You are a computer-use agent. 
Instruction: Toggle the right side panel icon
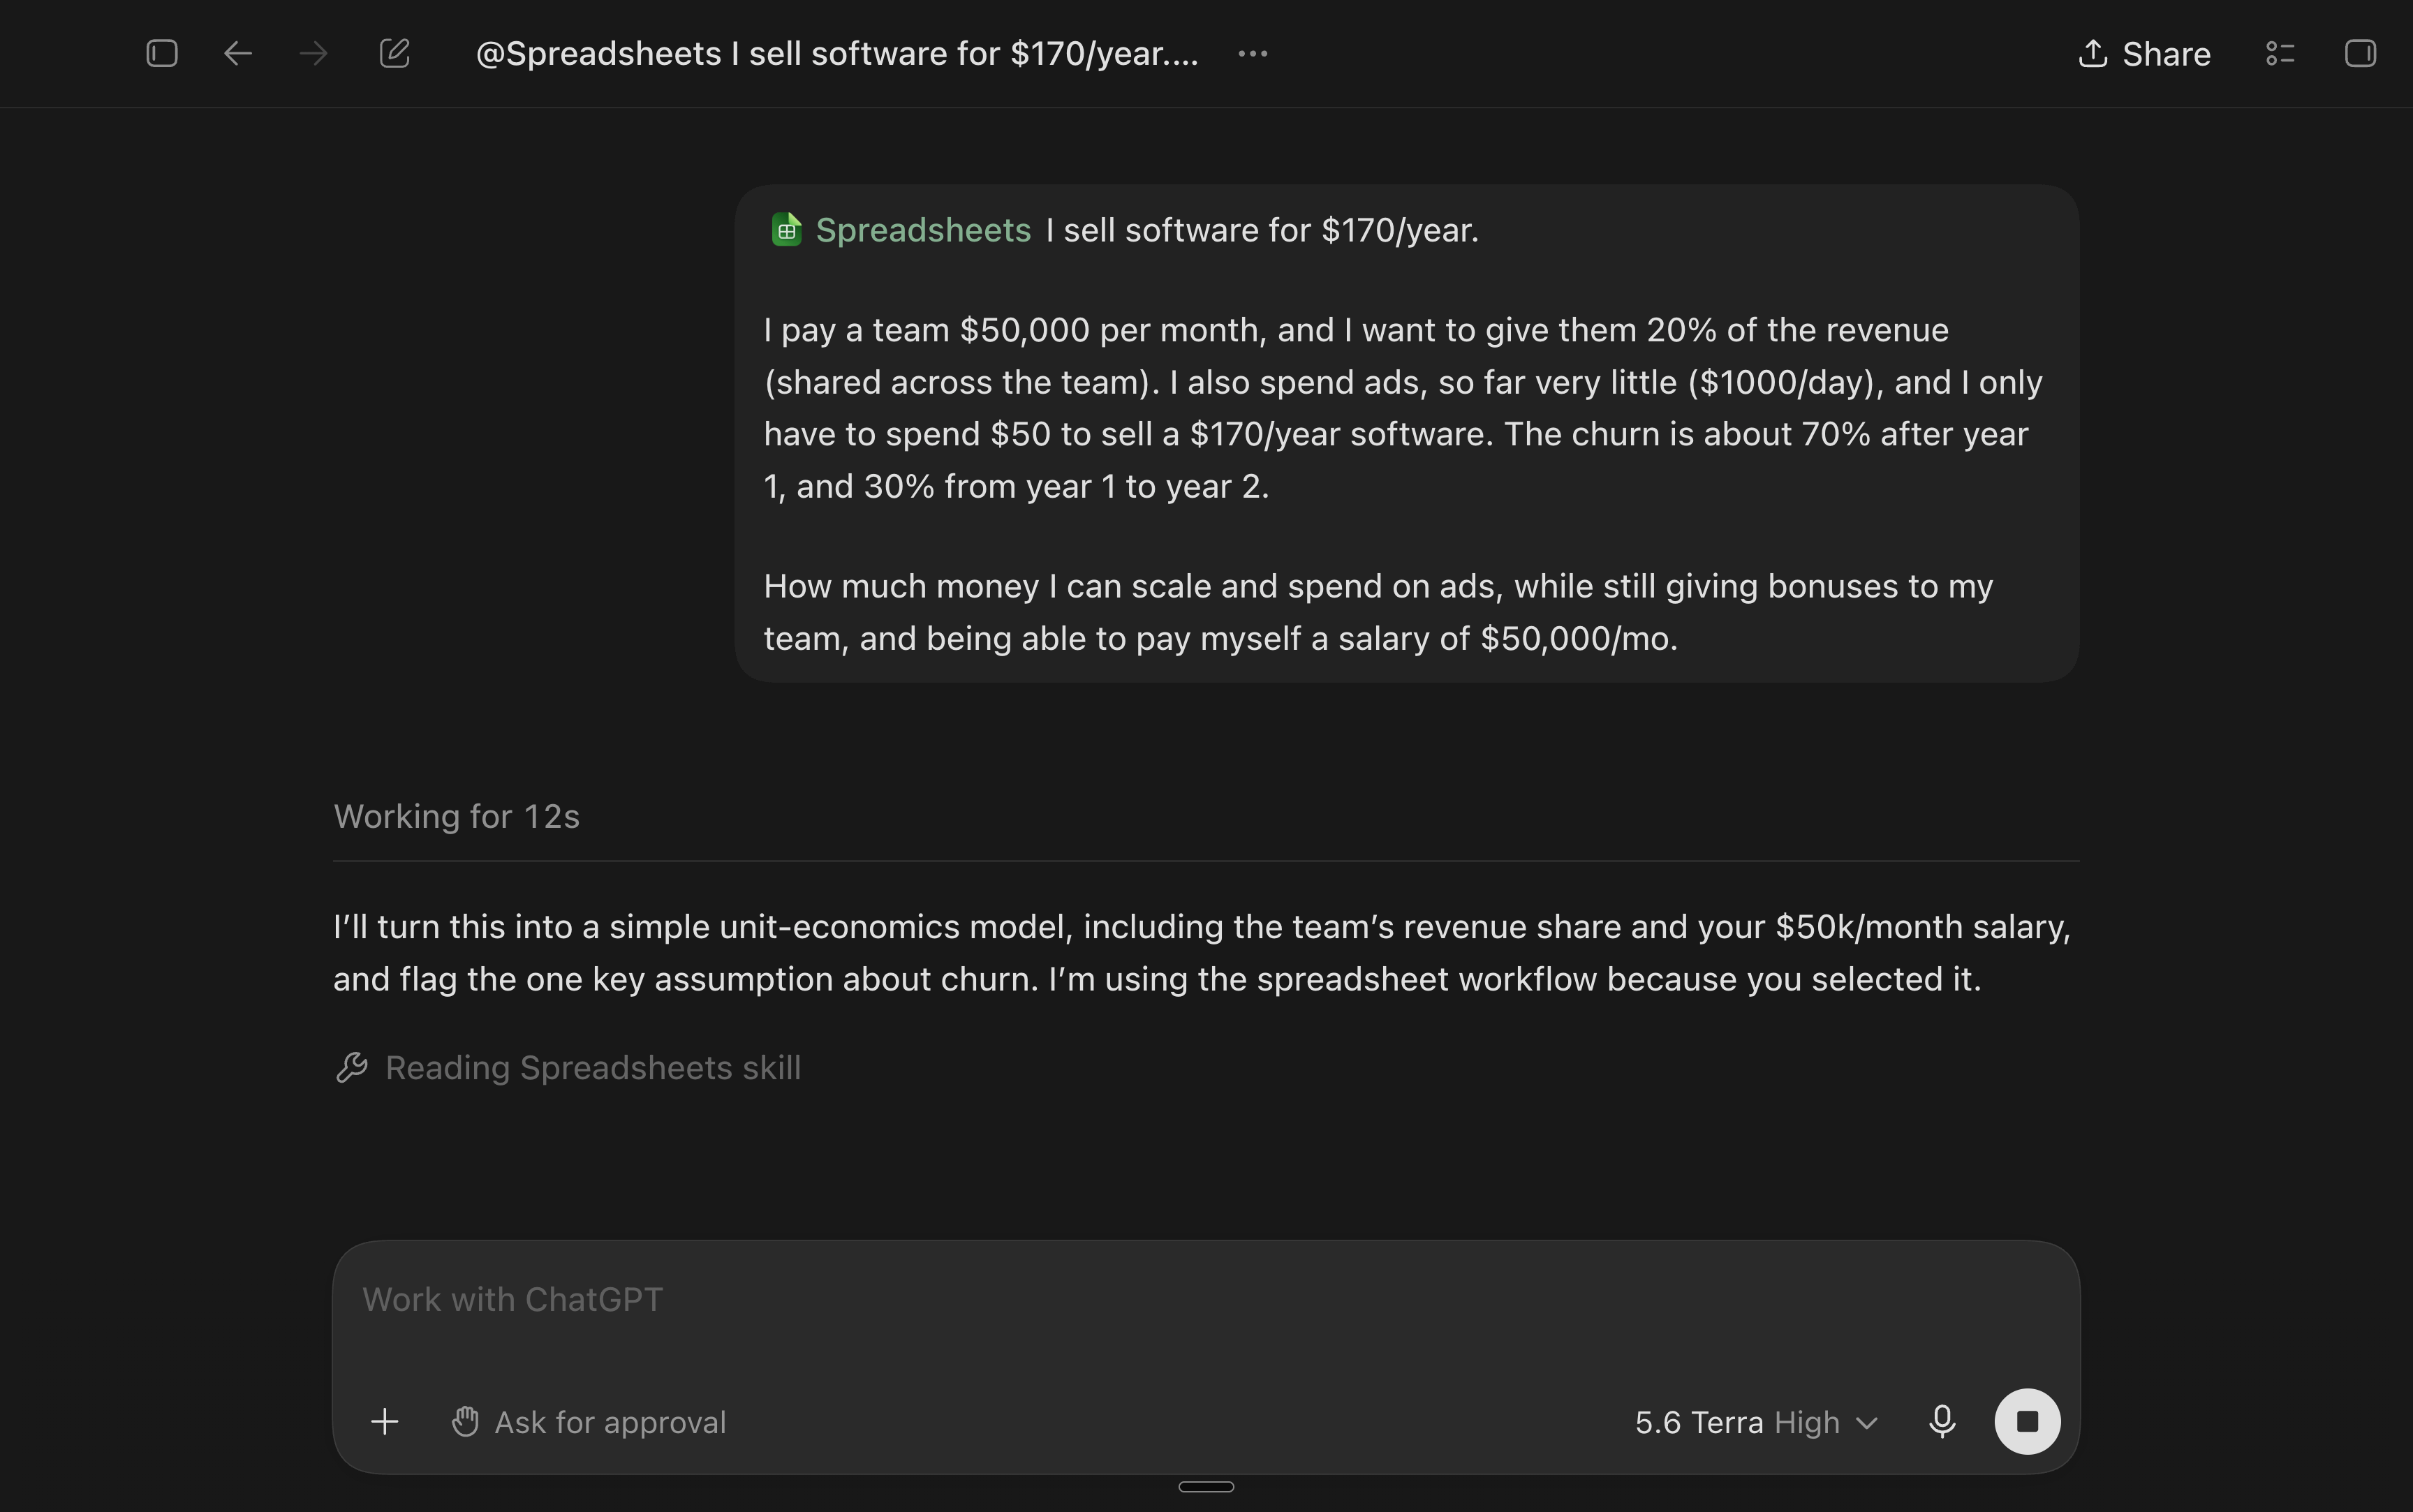[x=2361, y=53]
